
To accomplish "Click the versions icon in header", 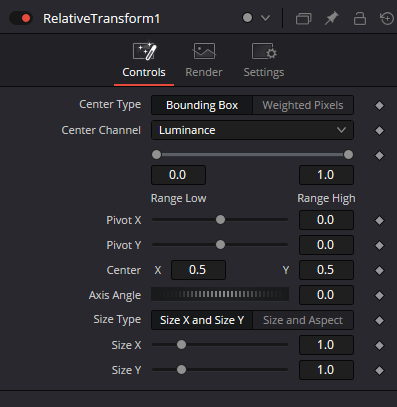I will pos(304,18).
